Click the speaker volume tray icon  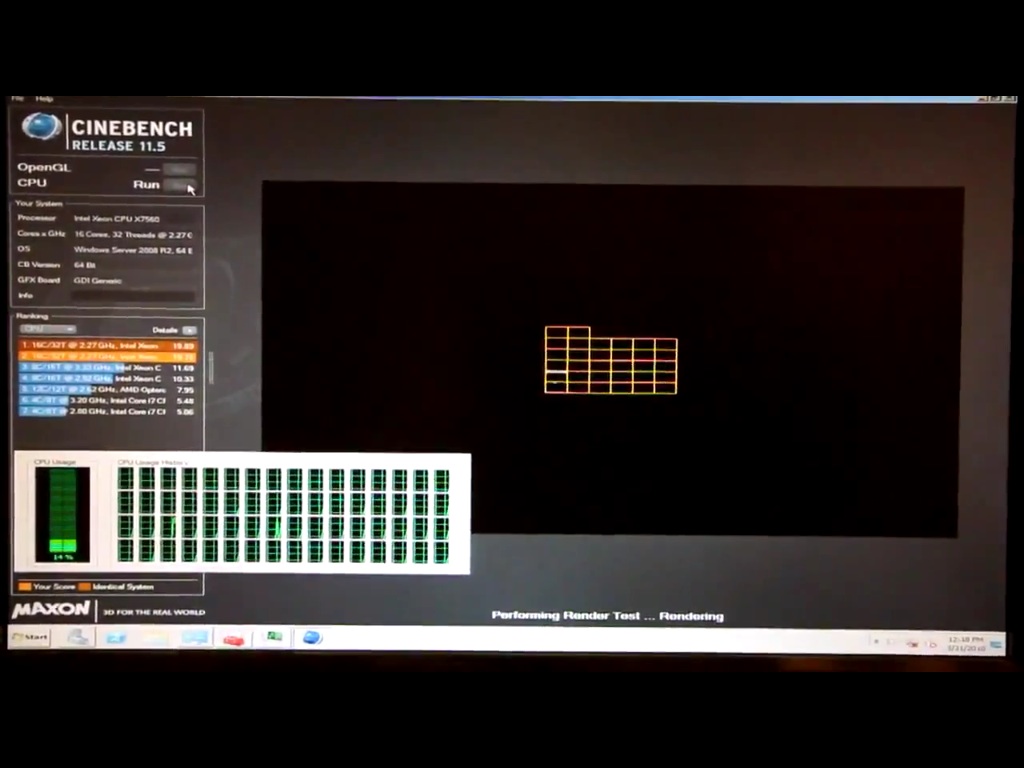pos(933,644)
